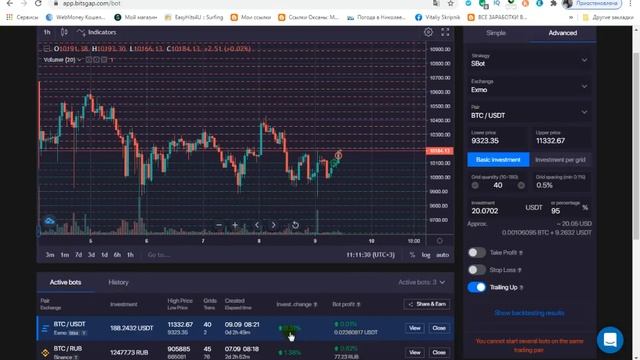Select the 1d range below chart
The width and height of the screenshot is (640, 360).
pyautogui.click(x=104, y=255)
